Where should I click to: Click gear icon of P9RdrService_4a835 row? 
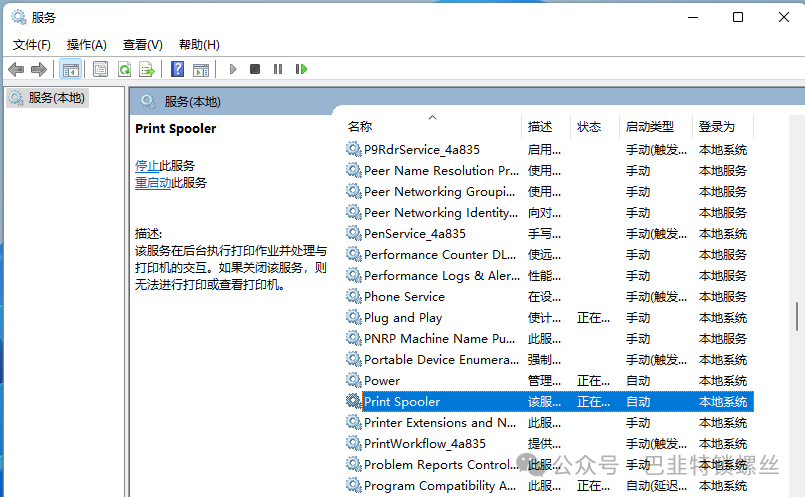(353, 149)
